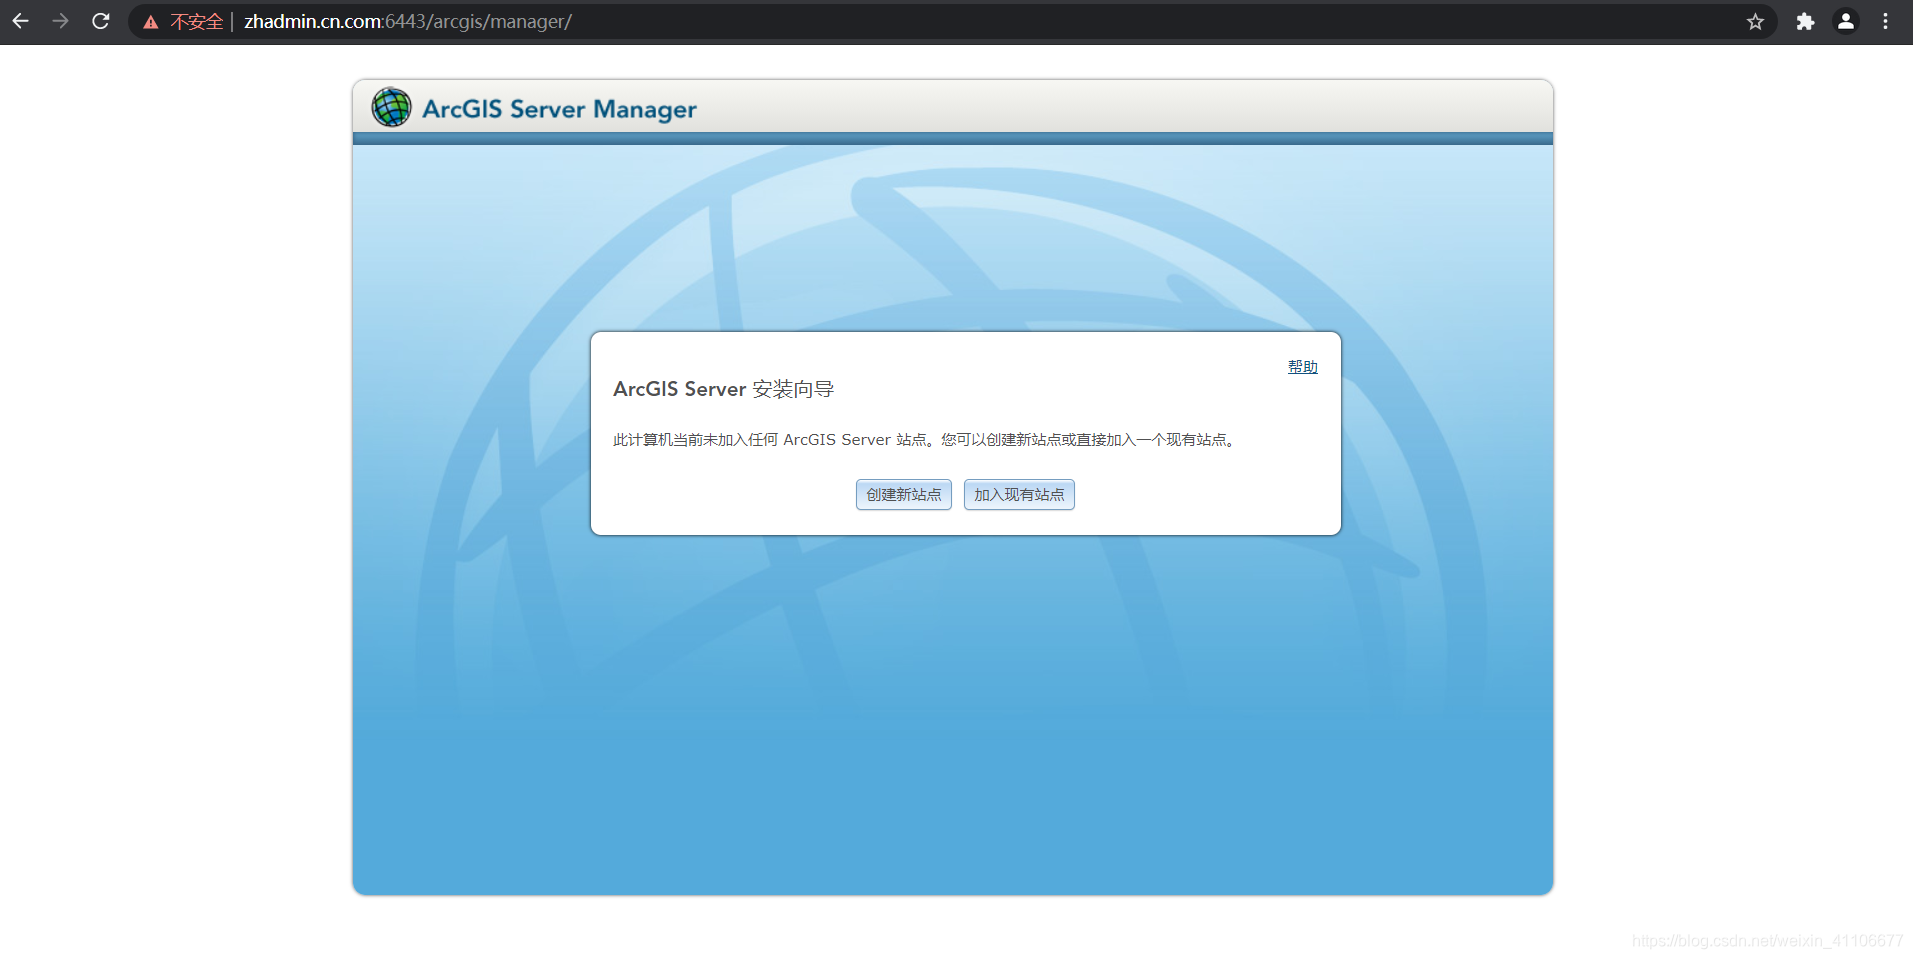Viewport: 1913px width, 959px height.
Task: Click the 此计算机当前未加入任何 description text
Action: click(927, 440)
